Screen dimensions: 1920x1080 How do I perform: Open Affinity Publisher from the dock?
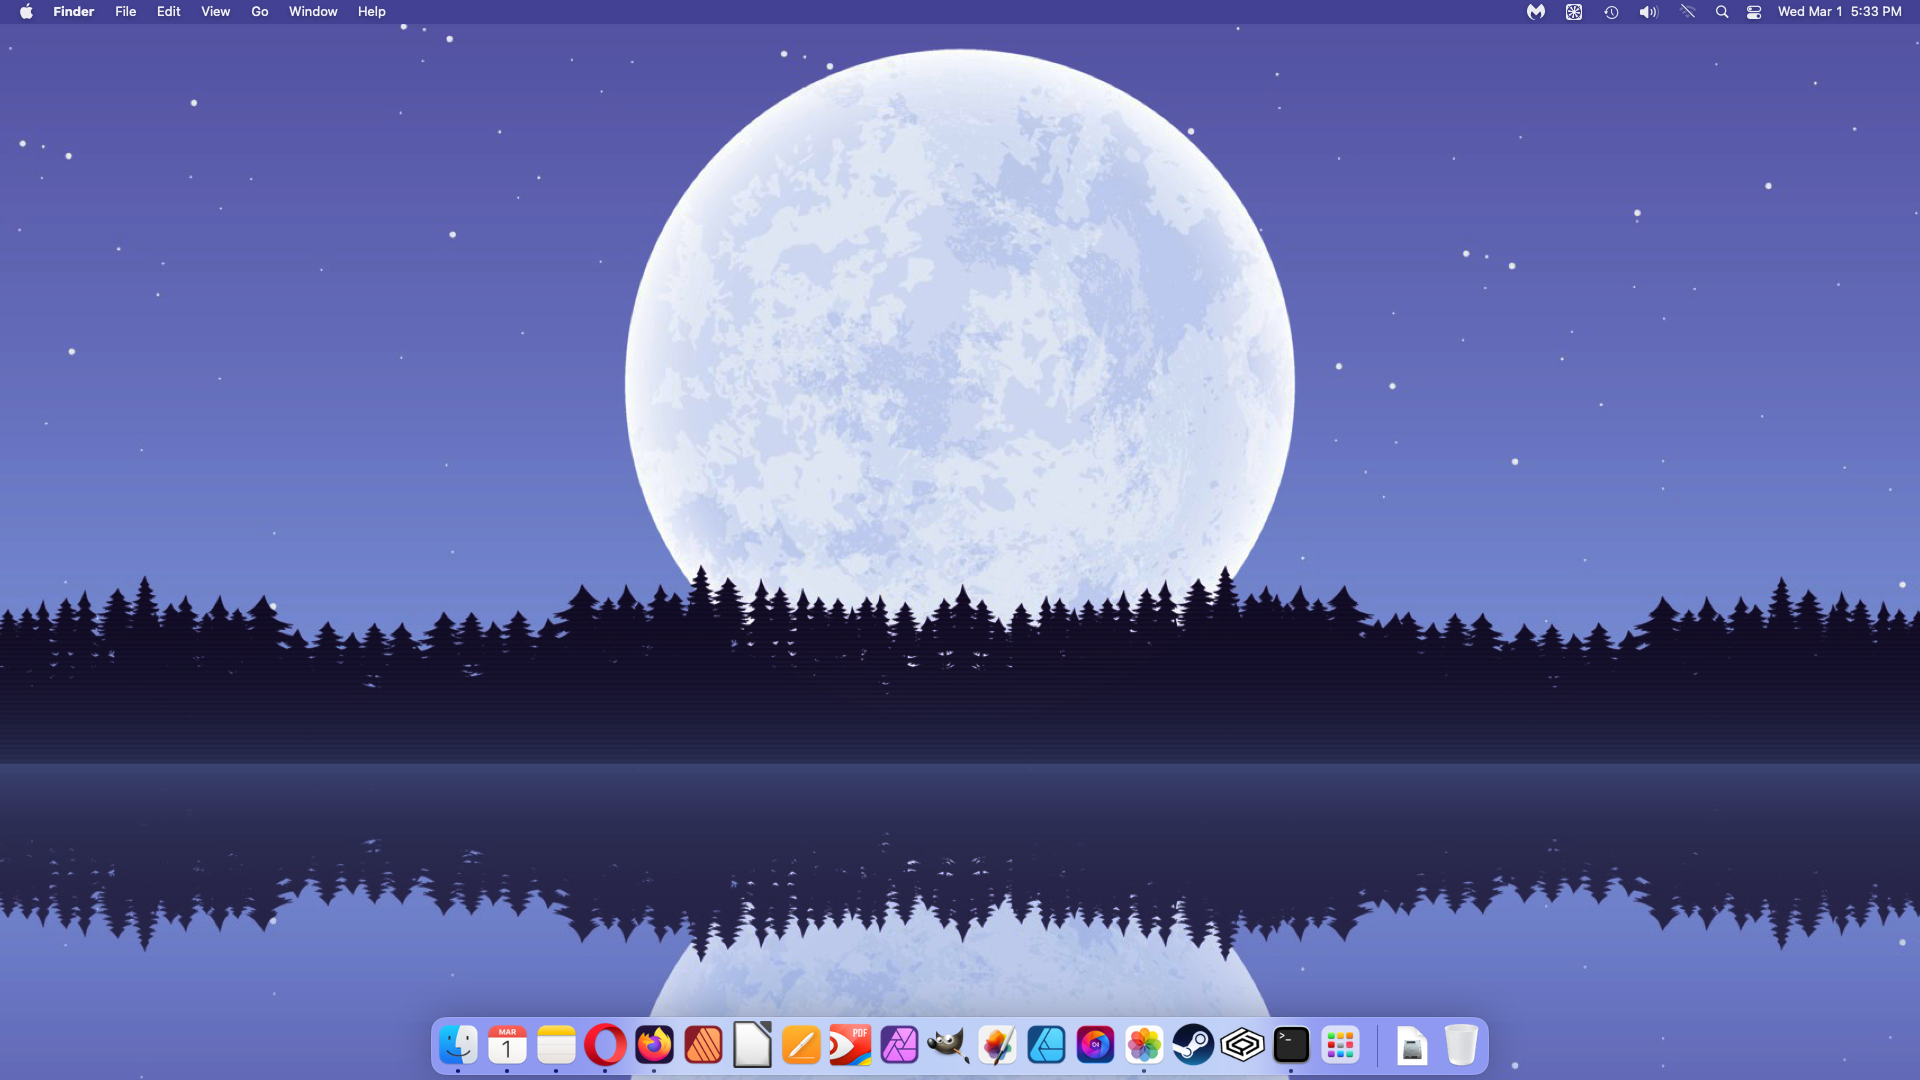click(x=703, y=1046)
